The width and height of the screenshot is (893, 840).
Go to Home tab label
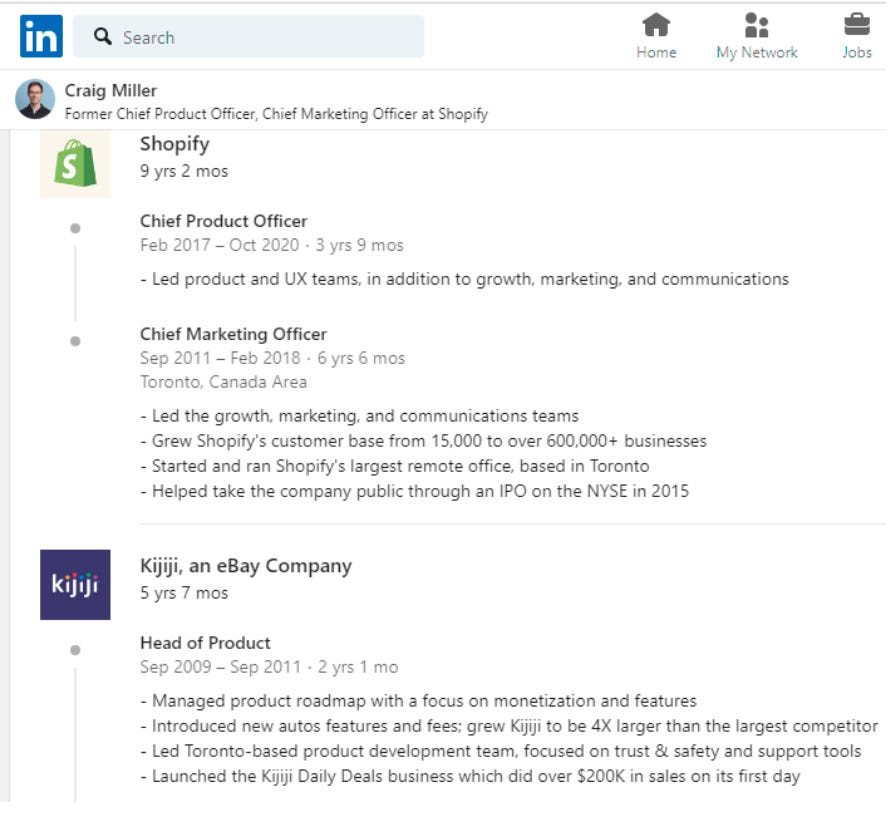pos(657,52)
